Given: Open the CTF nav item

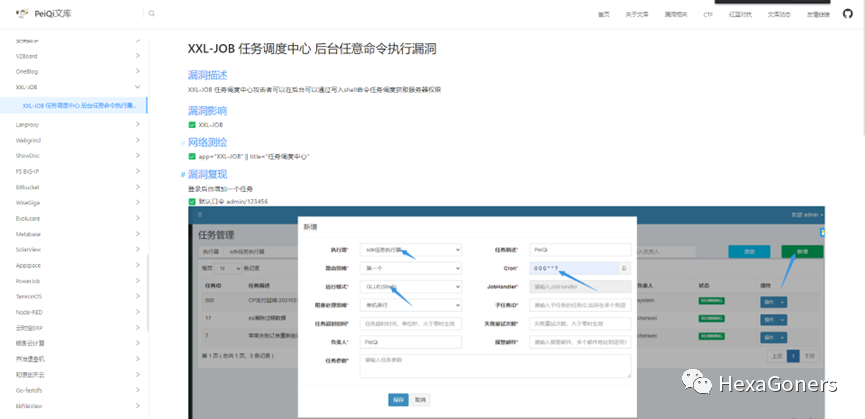Looking at the screenshot, I should 708,14.
